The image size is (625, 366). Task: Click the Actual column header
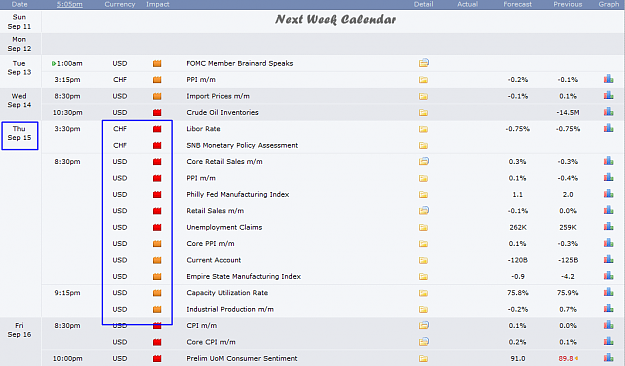[x=467, y=4]
